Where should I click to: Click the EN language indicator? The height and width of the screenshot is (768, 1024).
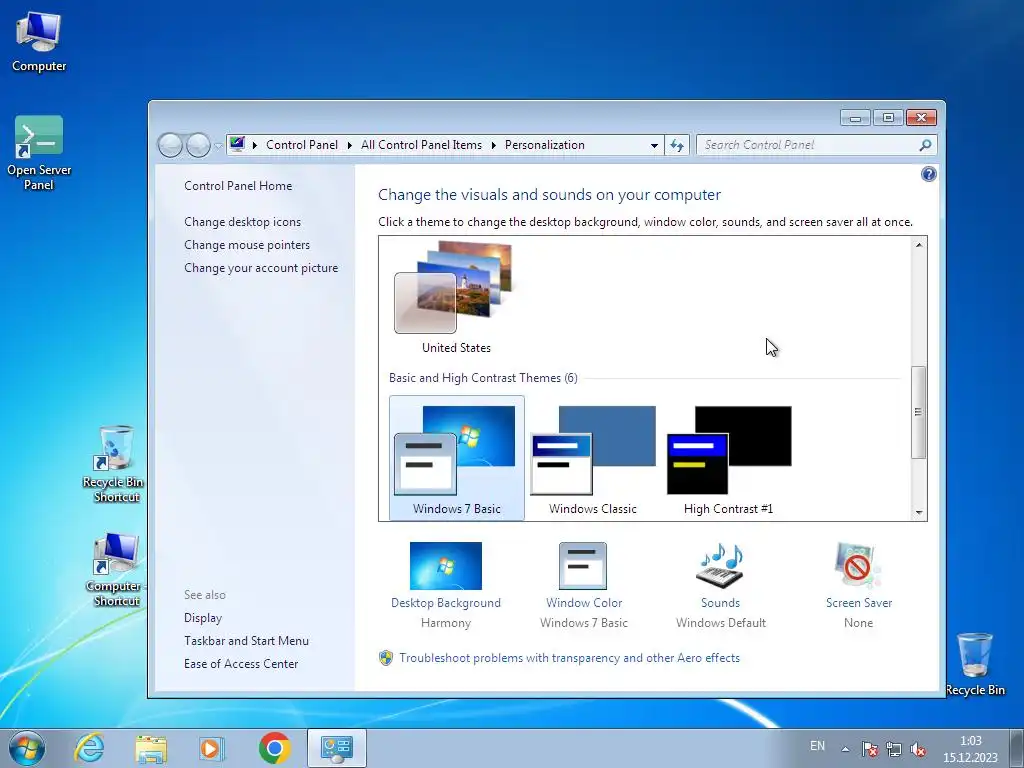coord(817,746)
